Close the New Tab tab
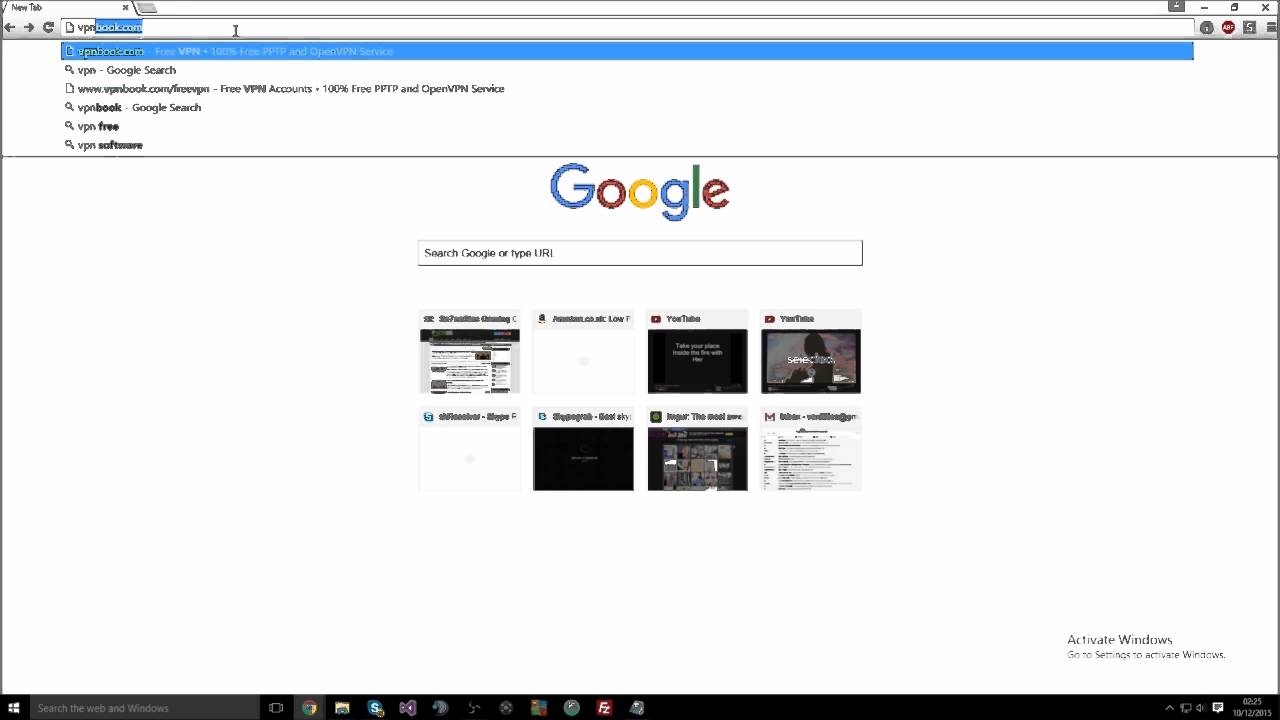The width and height of the screenshot is (1280, 720). coord(125,7)
